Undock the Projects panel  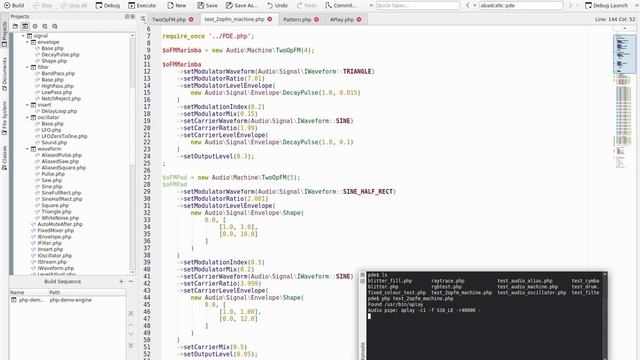click(127, 16)
